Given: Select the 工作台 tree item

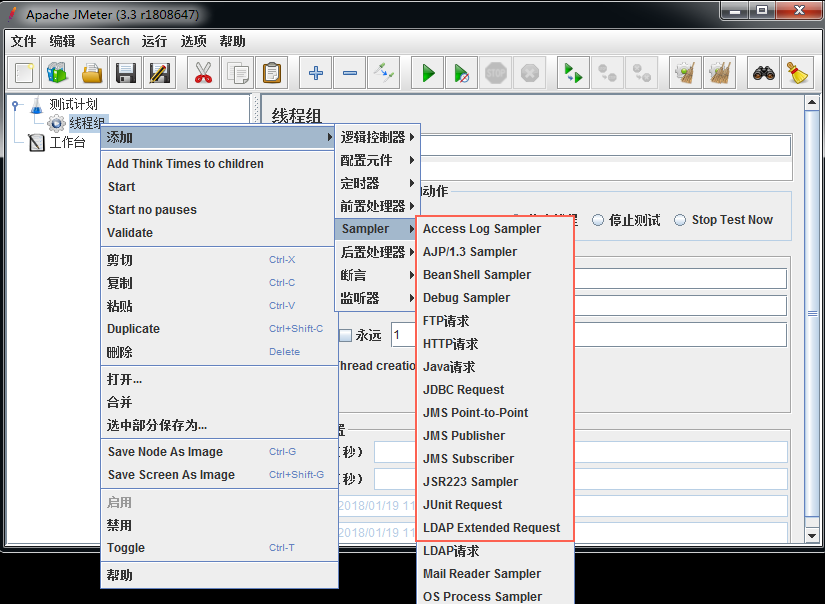Looking at the screenshot, I should [x=66, y=142].
